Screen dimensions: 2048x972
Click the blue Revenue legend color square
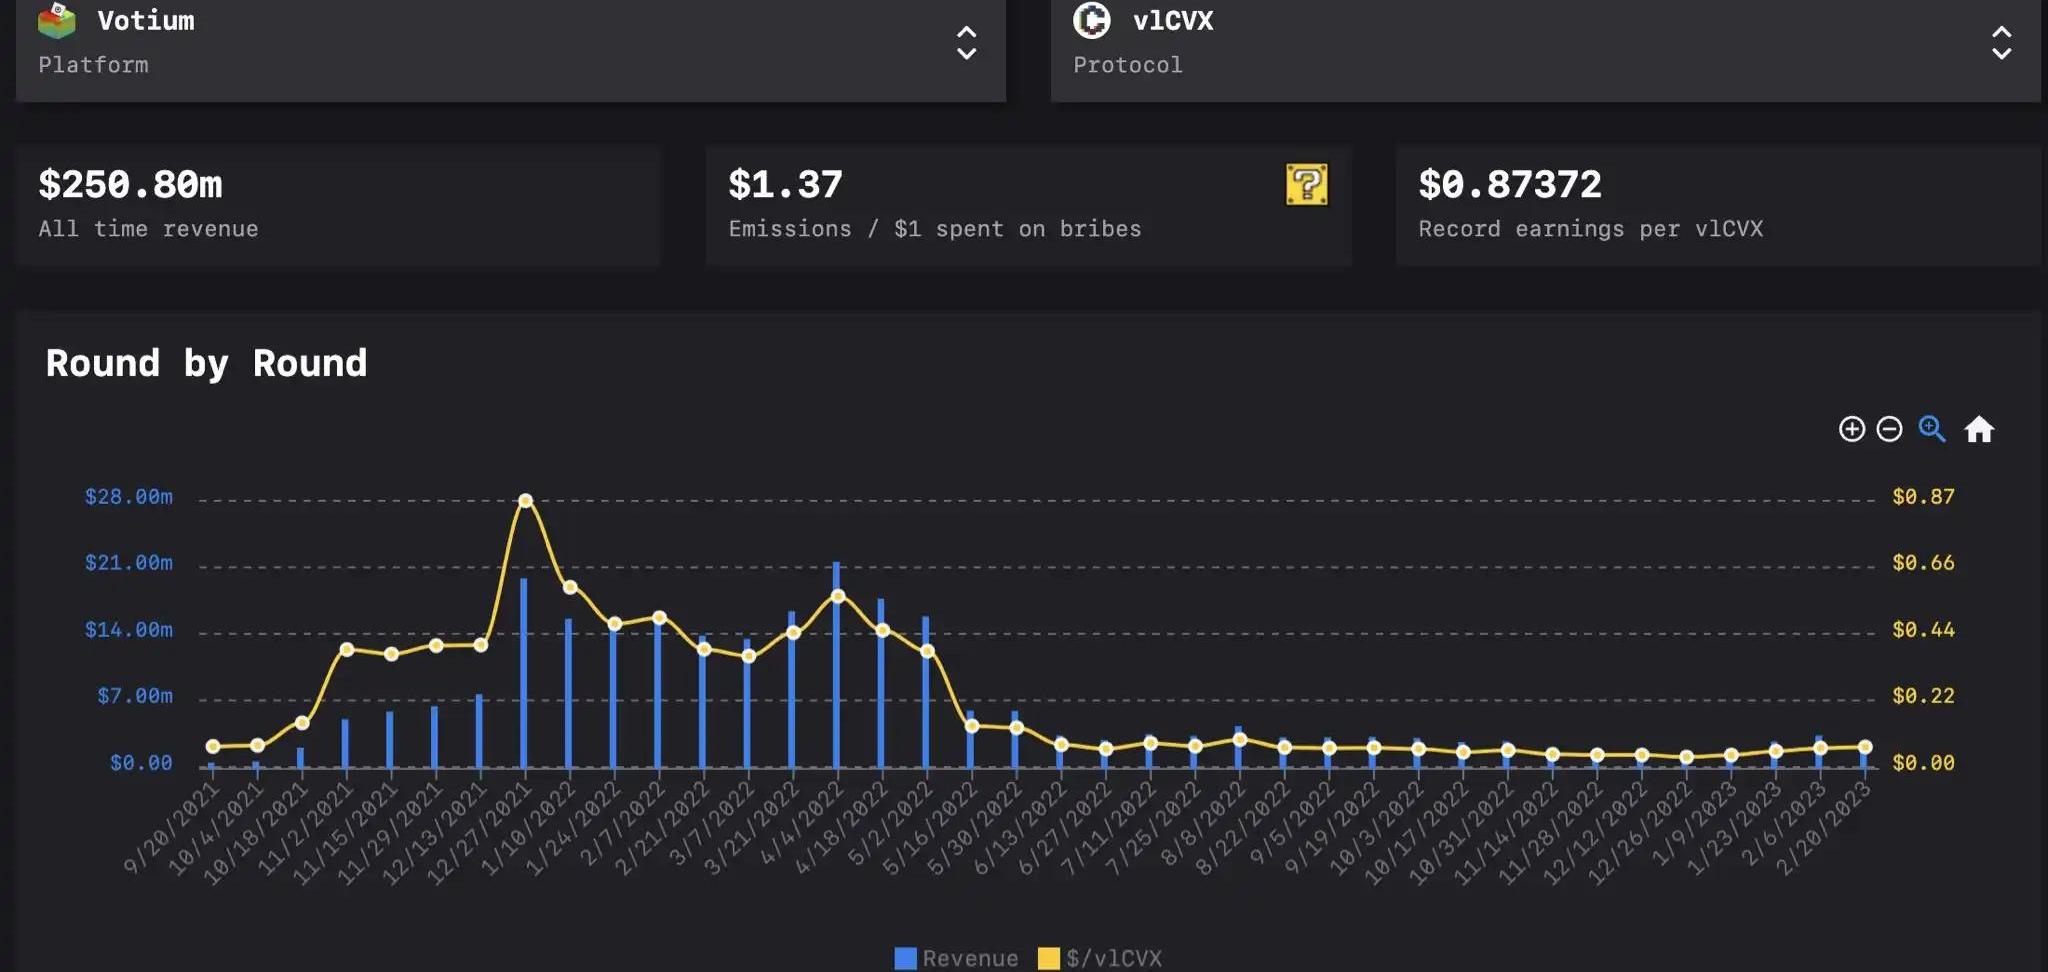click(905, 958)
